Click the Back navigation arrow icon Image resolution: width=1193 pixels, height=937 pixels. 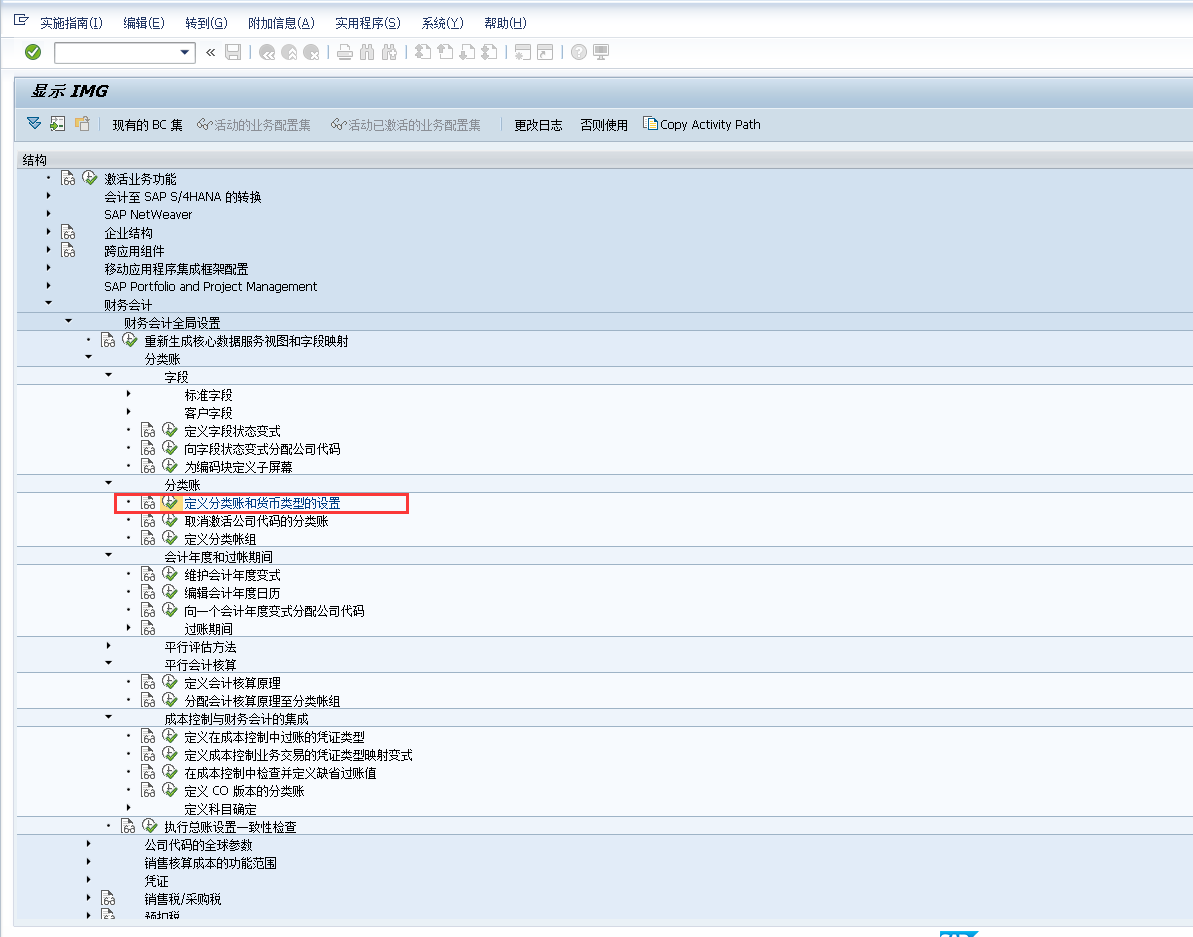pyautogui.click(x=265, y=52)
